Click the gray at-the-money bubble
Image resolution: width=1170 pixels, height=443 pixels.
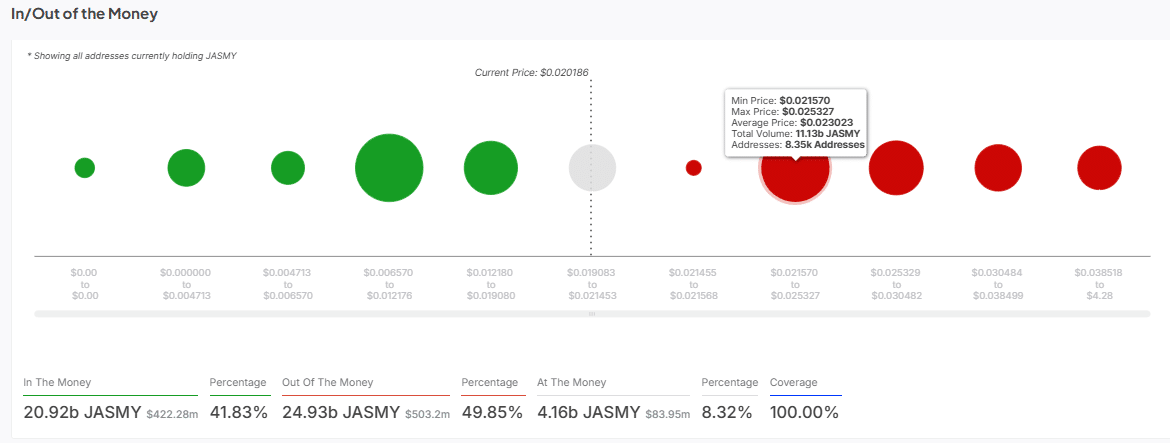click(592, 168)
